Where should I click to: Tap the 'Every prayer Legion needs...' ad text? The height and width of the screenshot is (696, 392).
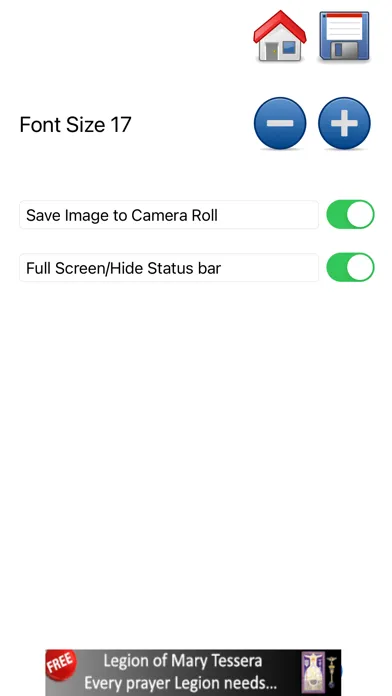point(180,683)
